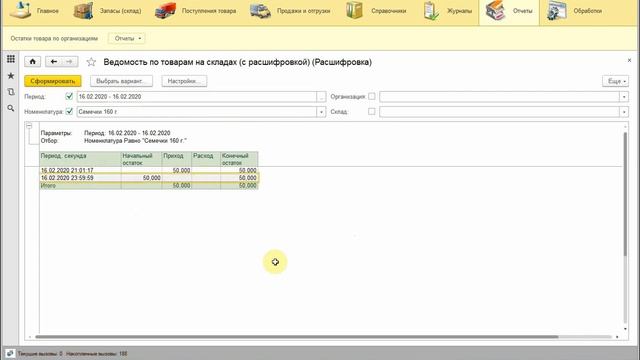
Task: Open period selection ellipsis button
Action: (x=322, y=97)
